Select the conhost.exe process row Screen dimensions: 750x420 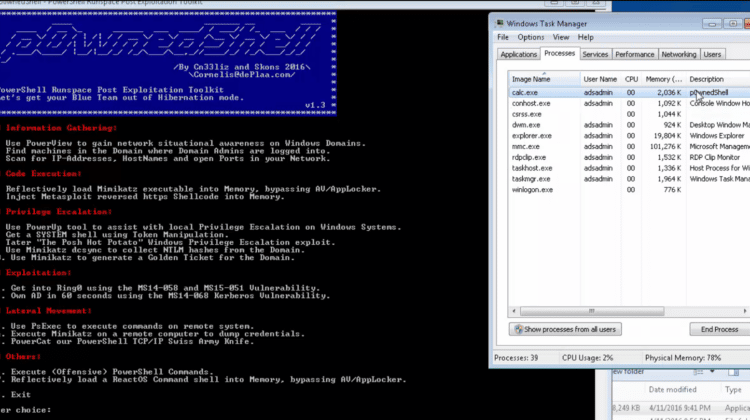(x=629, y=103)
